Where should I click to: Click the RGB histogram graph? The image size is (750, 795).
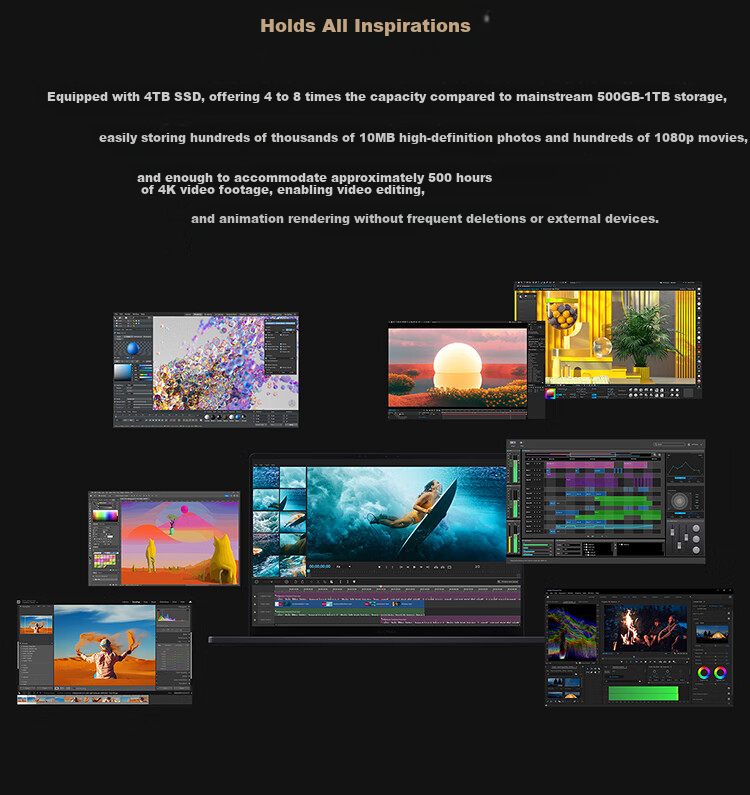coord(172,617)
